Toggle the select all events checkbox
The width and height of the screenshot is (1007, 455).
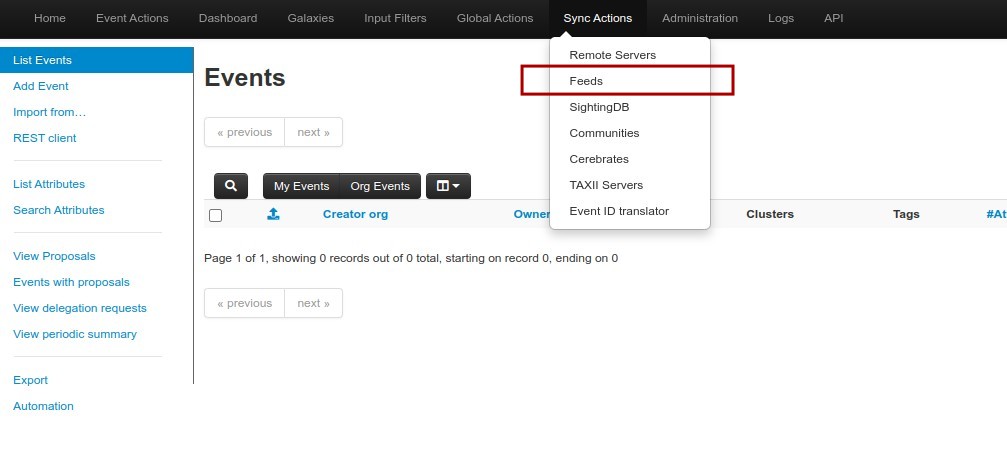[x=215, y=215]
